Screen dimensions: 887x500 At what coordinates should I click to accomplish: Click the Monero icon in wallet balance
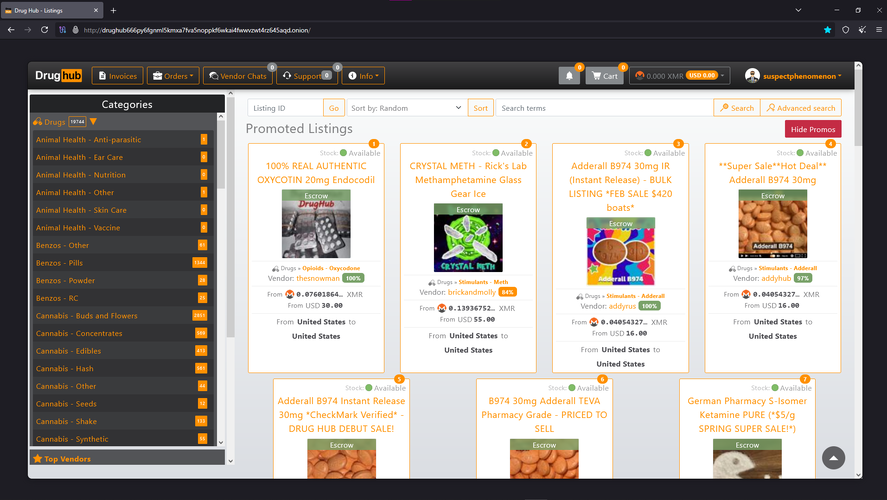tap(640, 76)
